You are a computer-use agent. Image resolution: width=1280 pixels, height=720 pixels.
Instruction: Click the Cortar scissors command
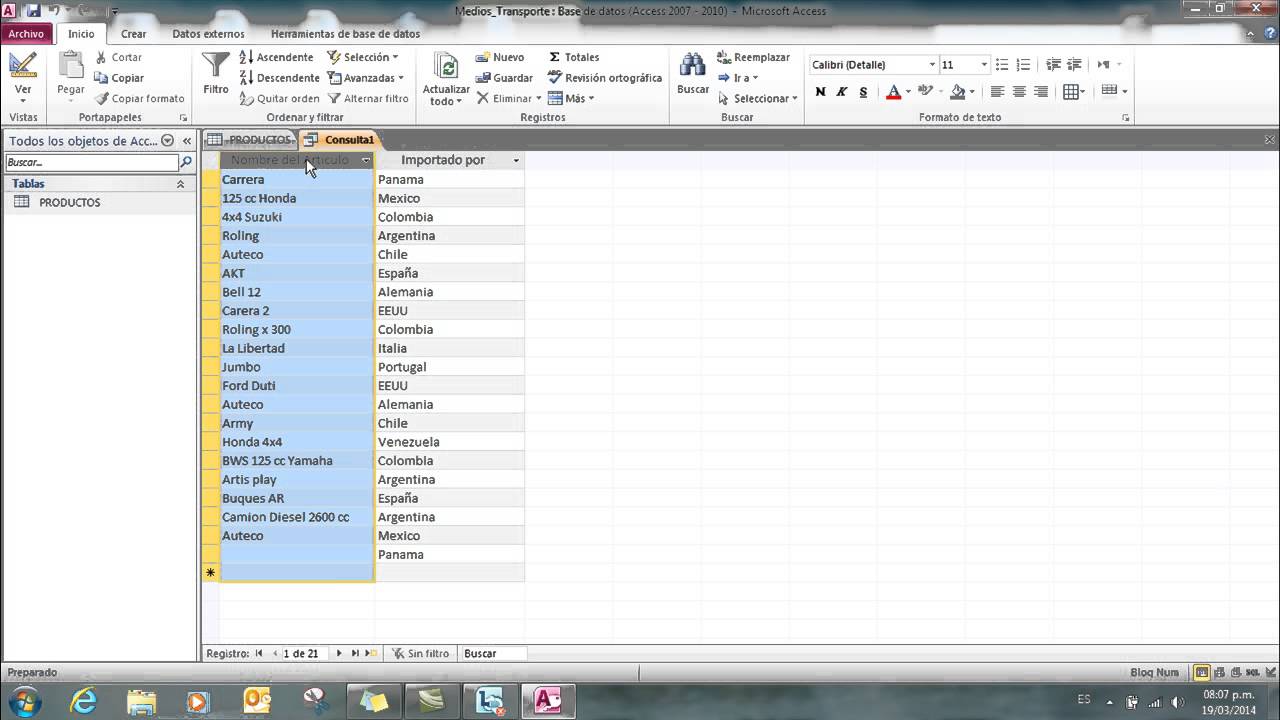click(x=119, y=57)
